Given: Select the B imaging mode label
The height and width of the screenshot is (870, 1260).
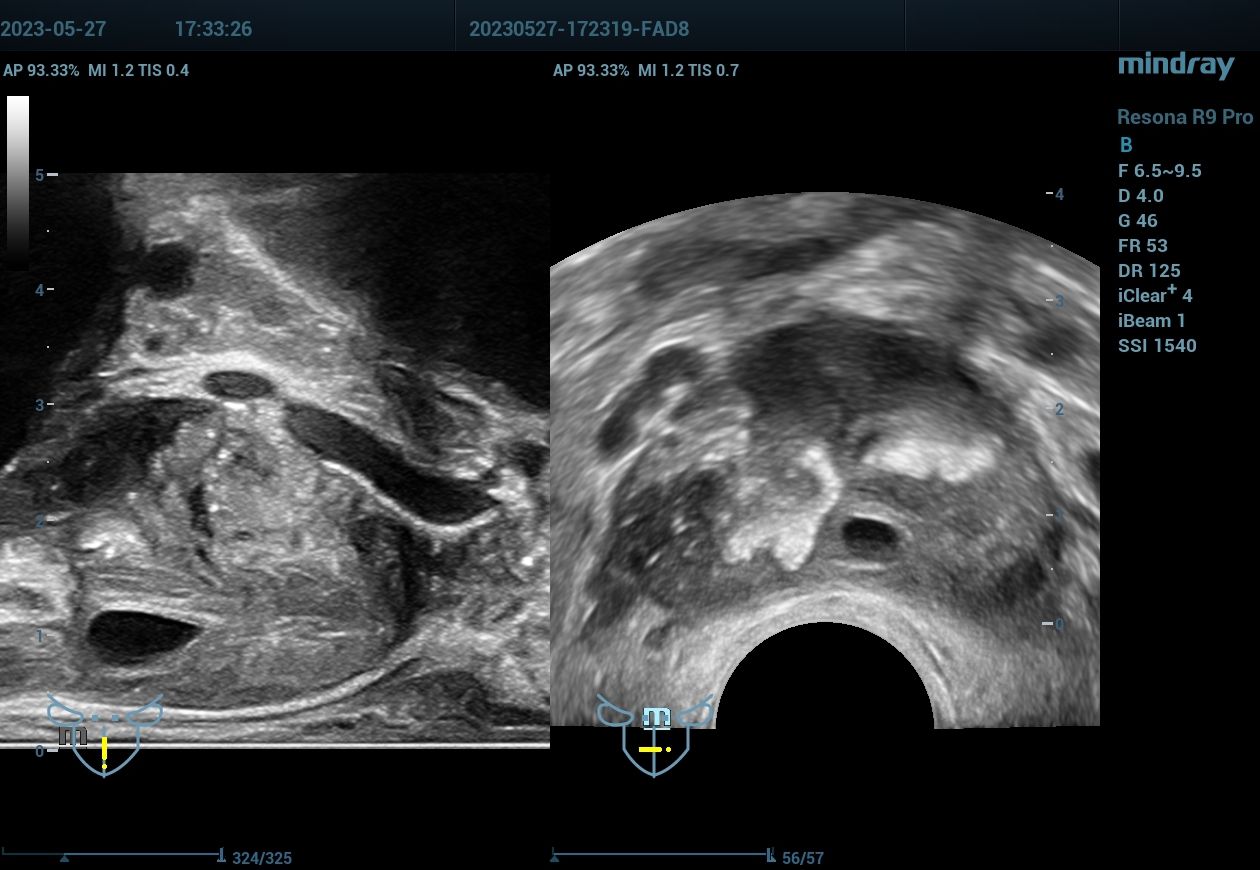Looking at the screenshot, I should [x=1126, y=145].
